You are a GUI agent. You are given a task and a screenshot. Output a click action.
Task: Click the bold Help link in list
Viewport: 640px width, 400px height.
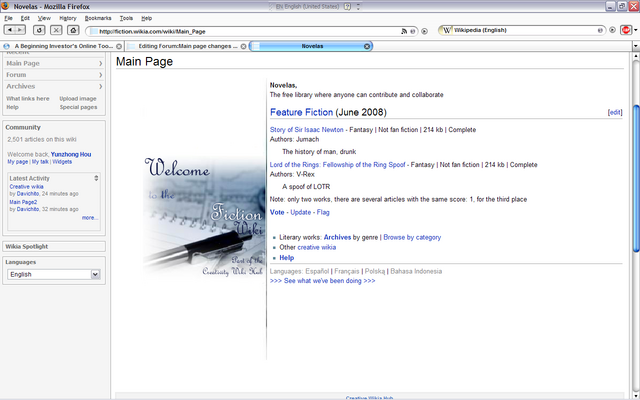coord(287,258)
